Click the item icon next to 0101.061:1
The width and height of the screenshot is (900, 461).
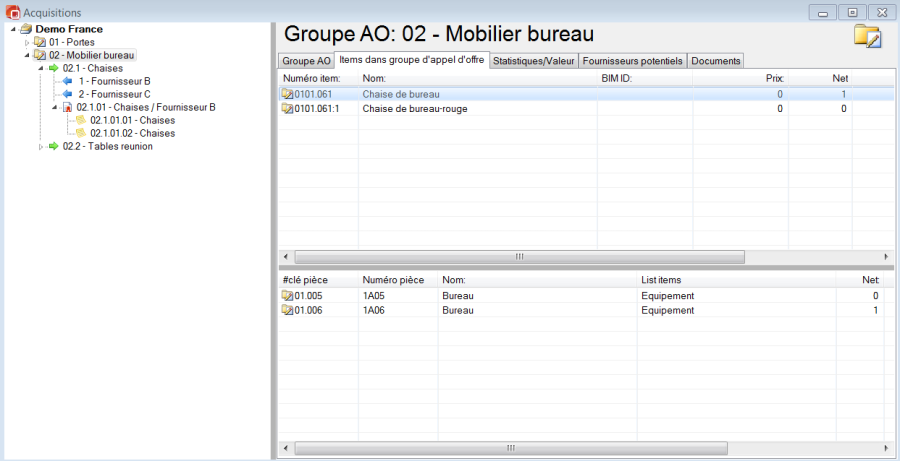click(288, 108)
